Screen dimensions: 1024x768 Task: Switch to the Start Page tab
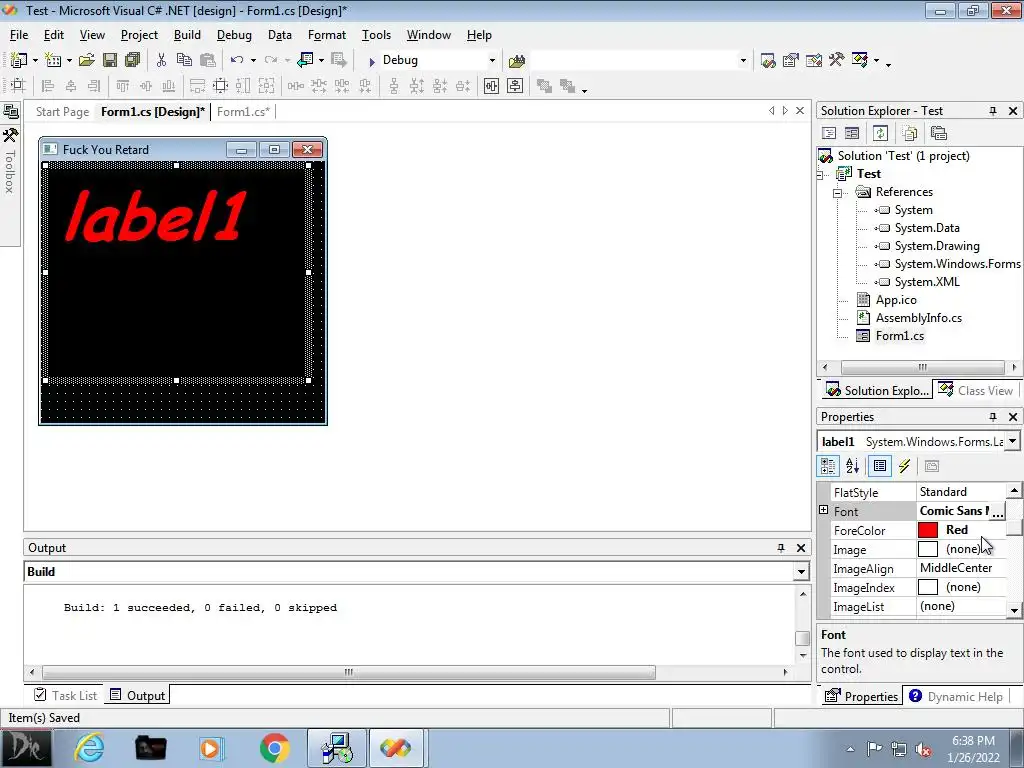[62, 112]
